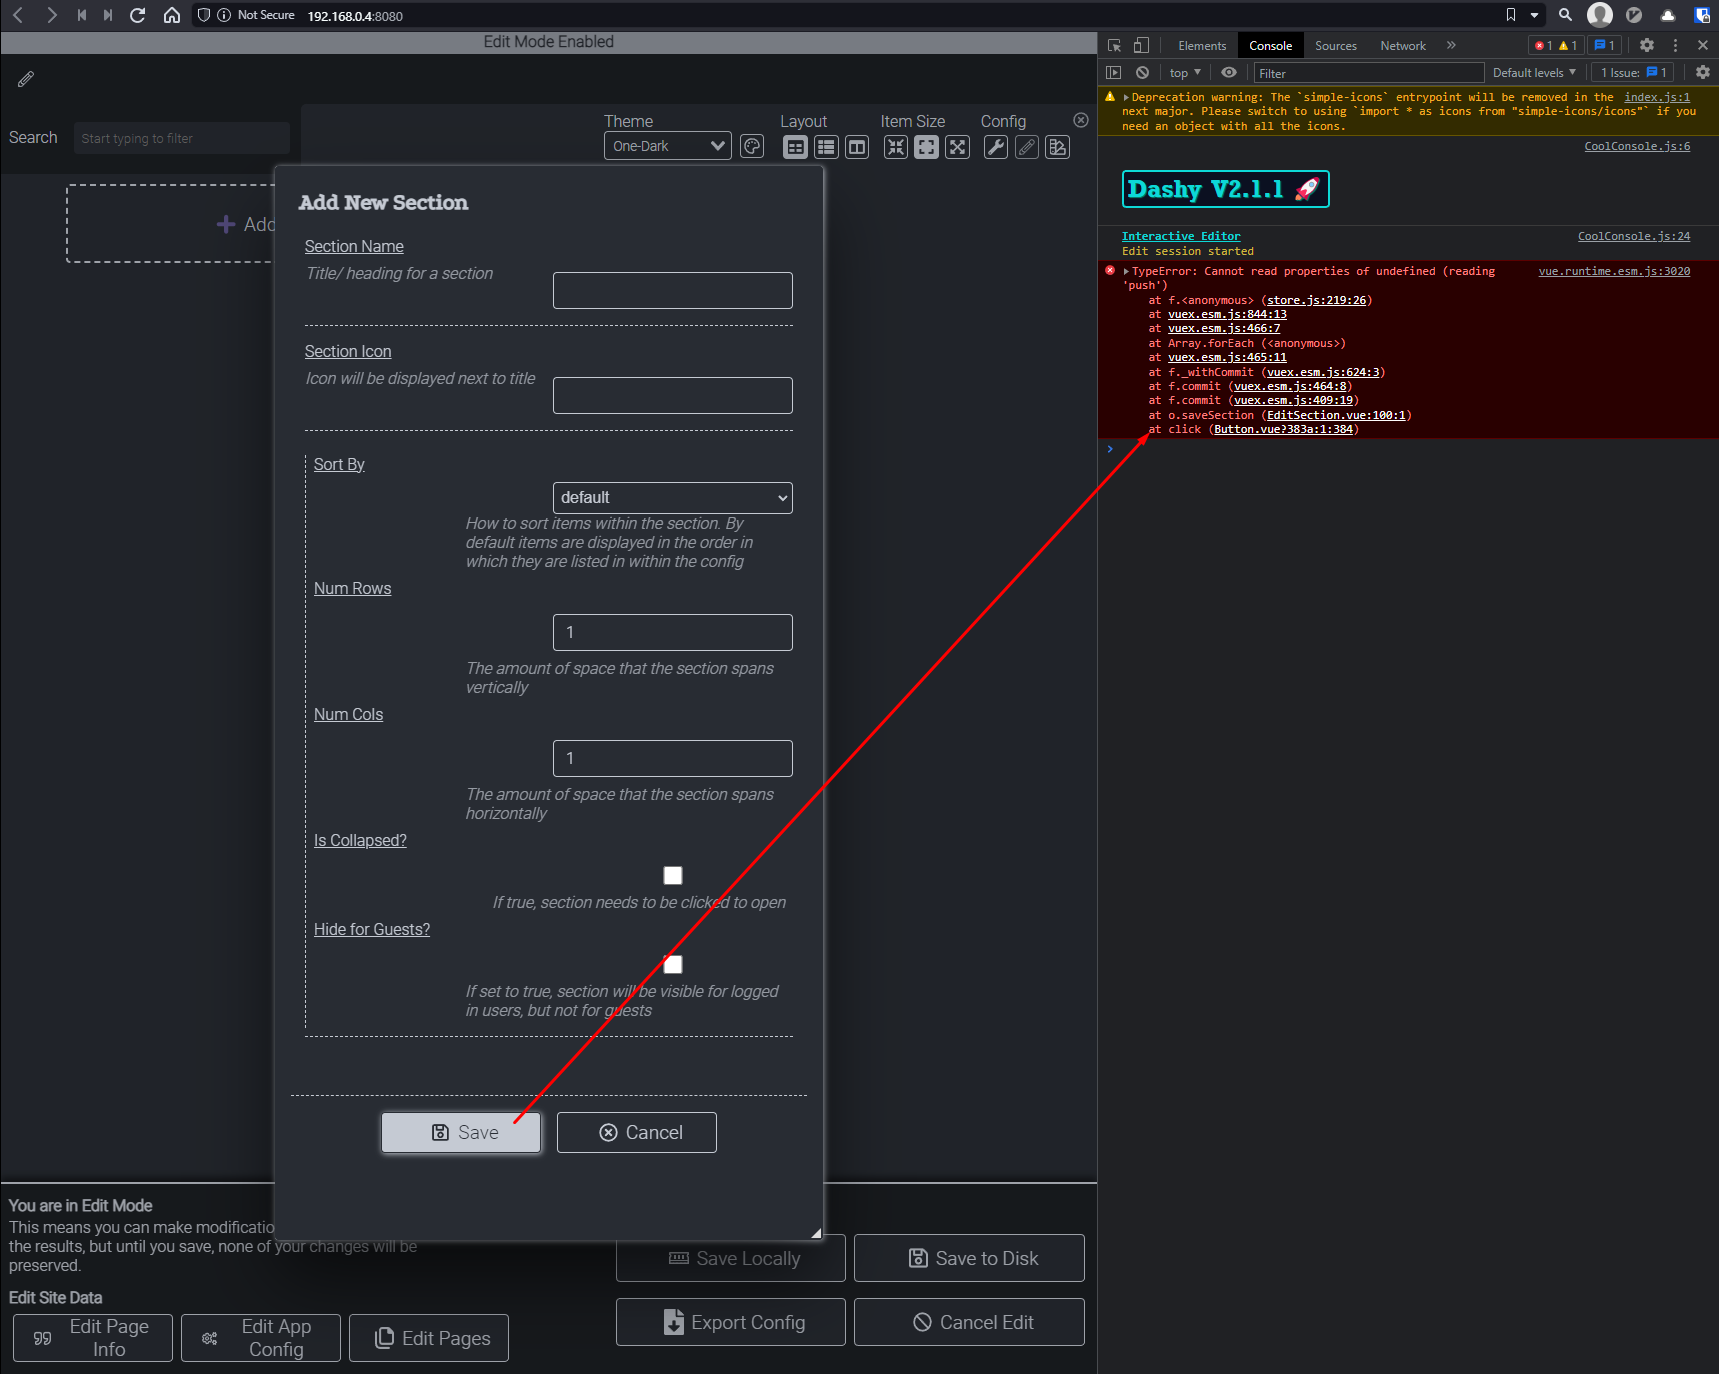Enable the Is Collapsed checkbox
The width and height of the screenshot is (1719, 1374).
(x=672, y=874)
